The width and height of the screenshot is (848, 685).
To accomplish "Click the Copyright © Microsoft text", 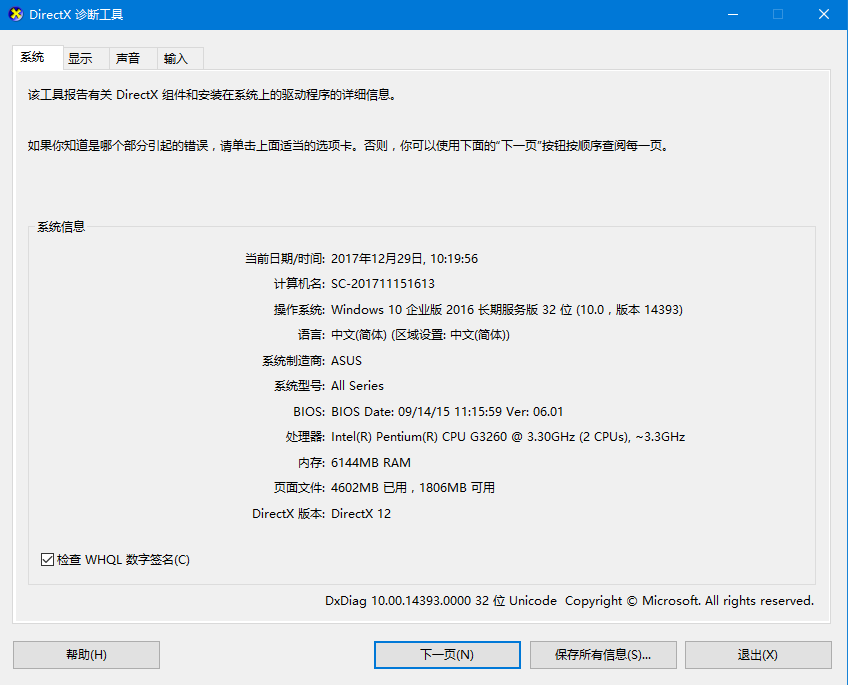I will click(x=689, y=601).
